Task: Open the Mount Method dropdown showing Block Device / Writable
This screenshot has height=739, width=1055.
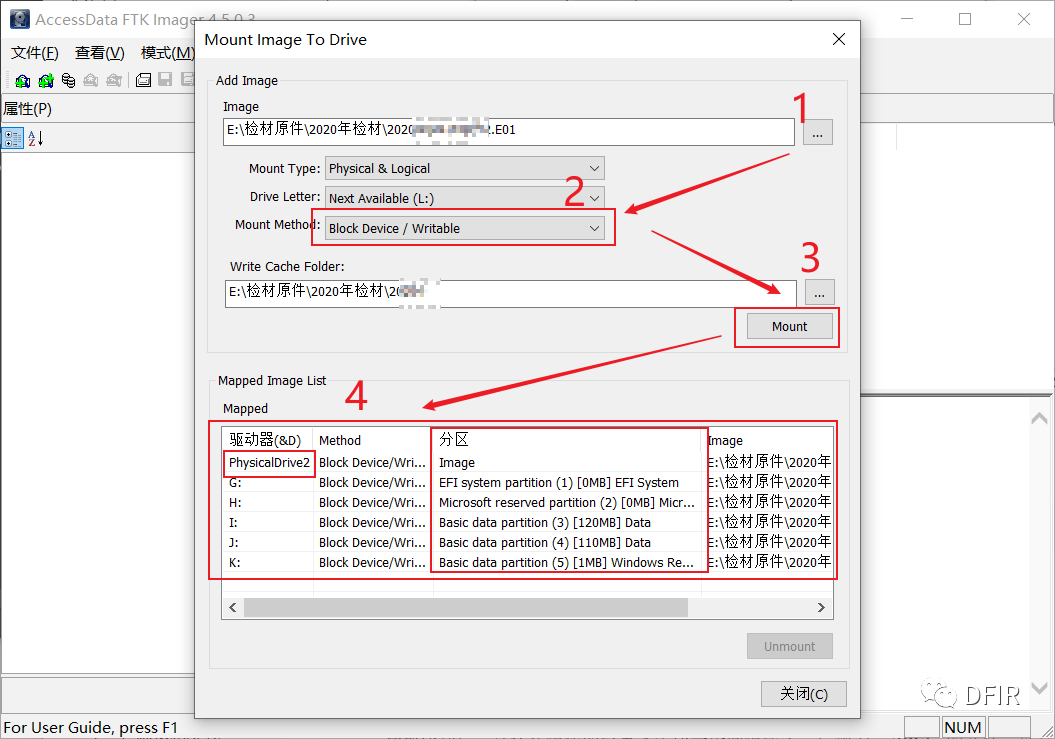Action: (465, 228)
